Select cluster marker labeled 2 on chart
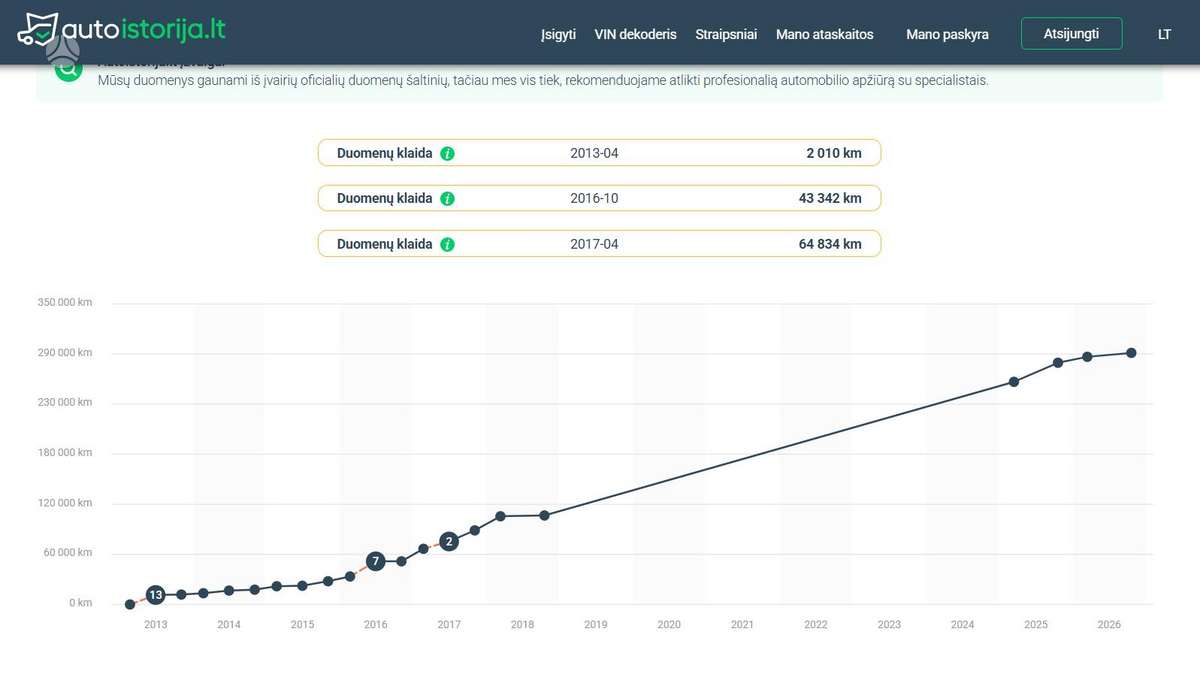 tap(449, 541)
